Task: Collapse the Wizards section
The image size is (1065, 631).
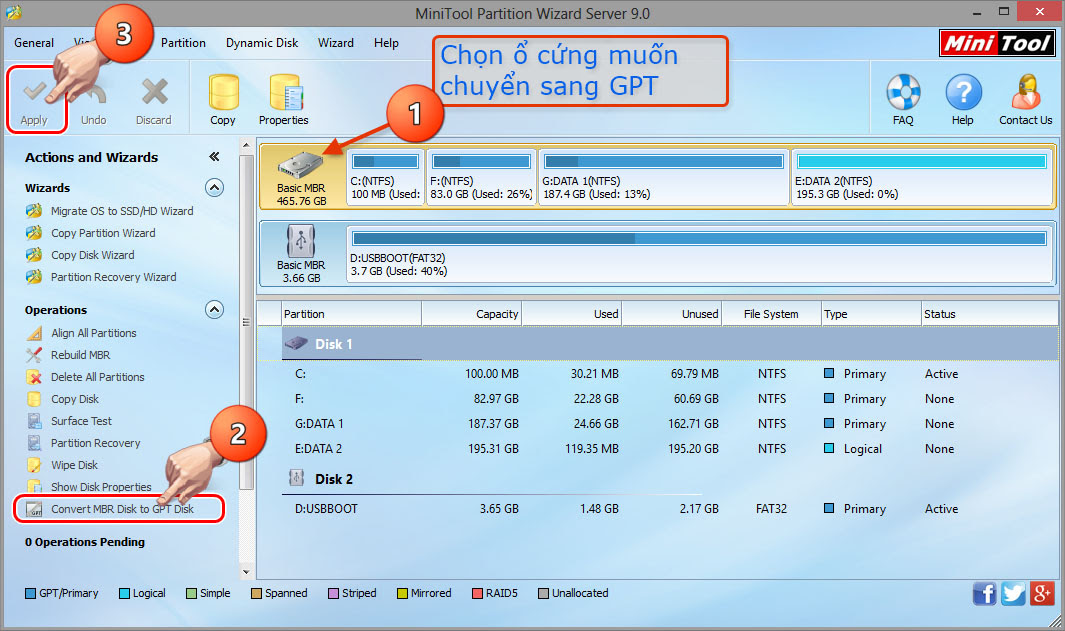Action: pos(214,187)
